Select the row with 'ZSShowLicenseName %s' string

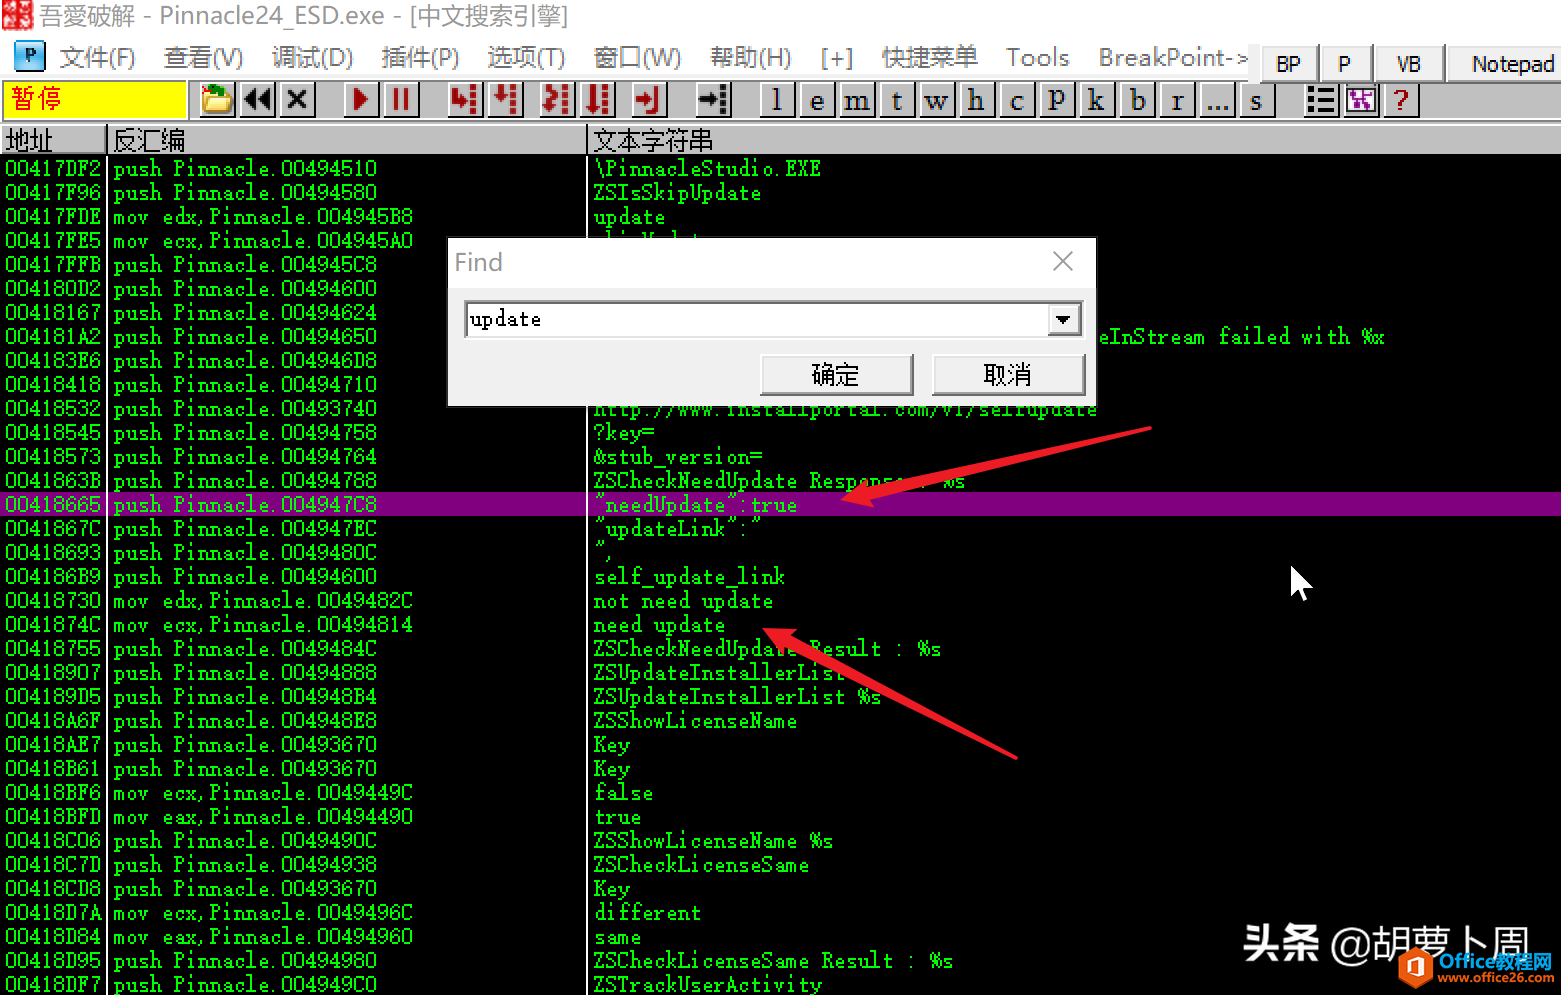(x=780, y=841)
